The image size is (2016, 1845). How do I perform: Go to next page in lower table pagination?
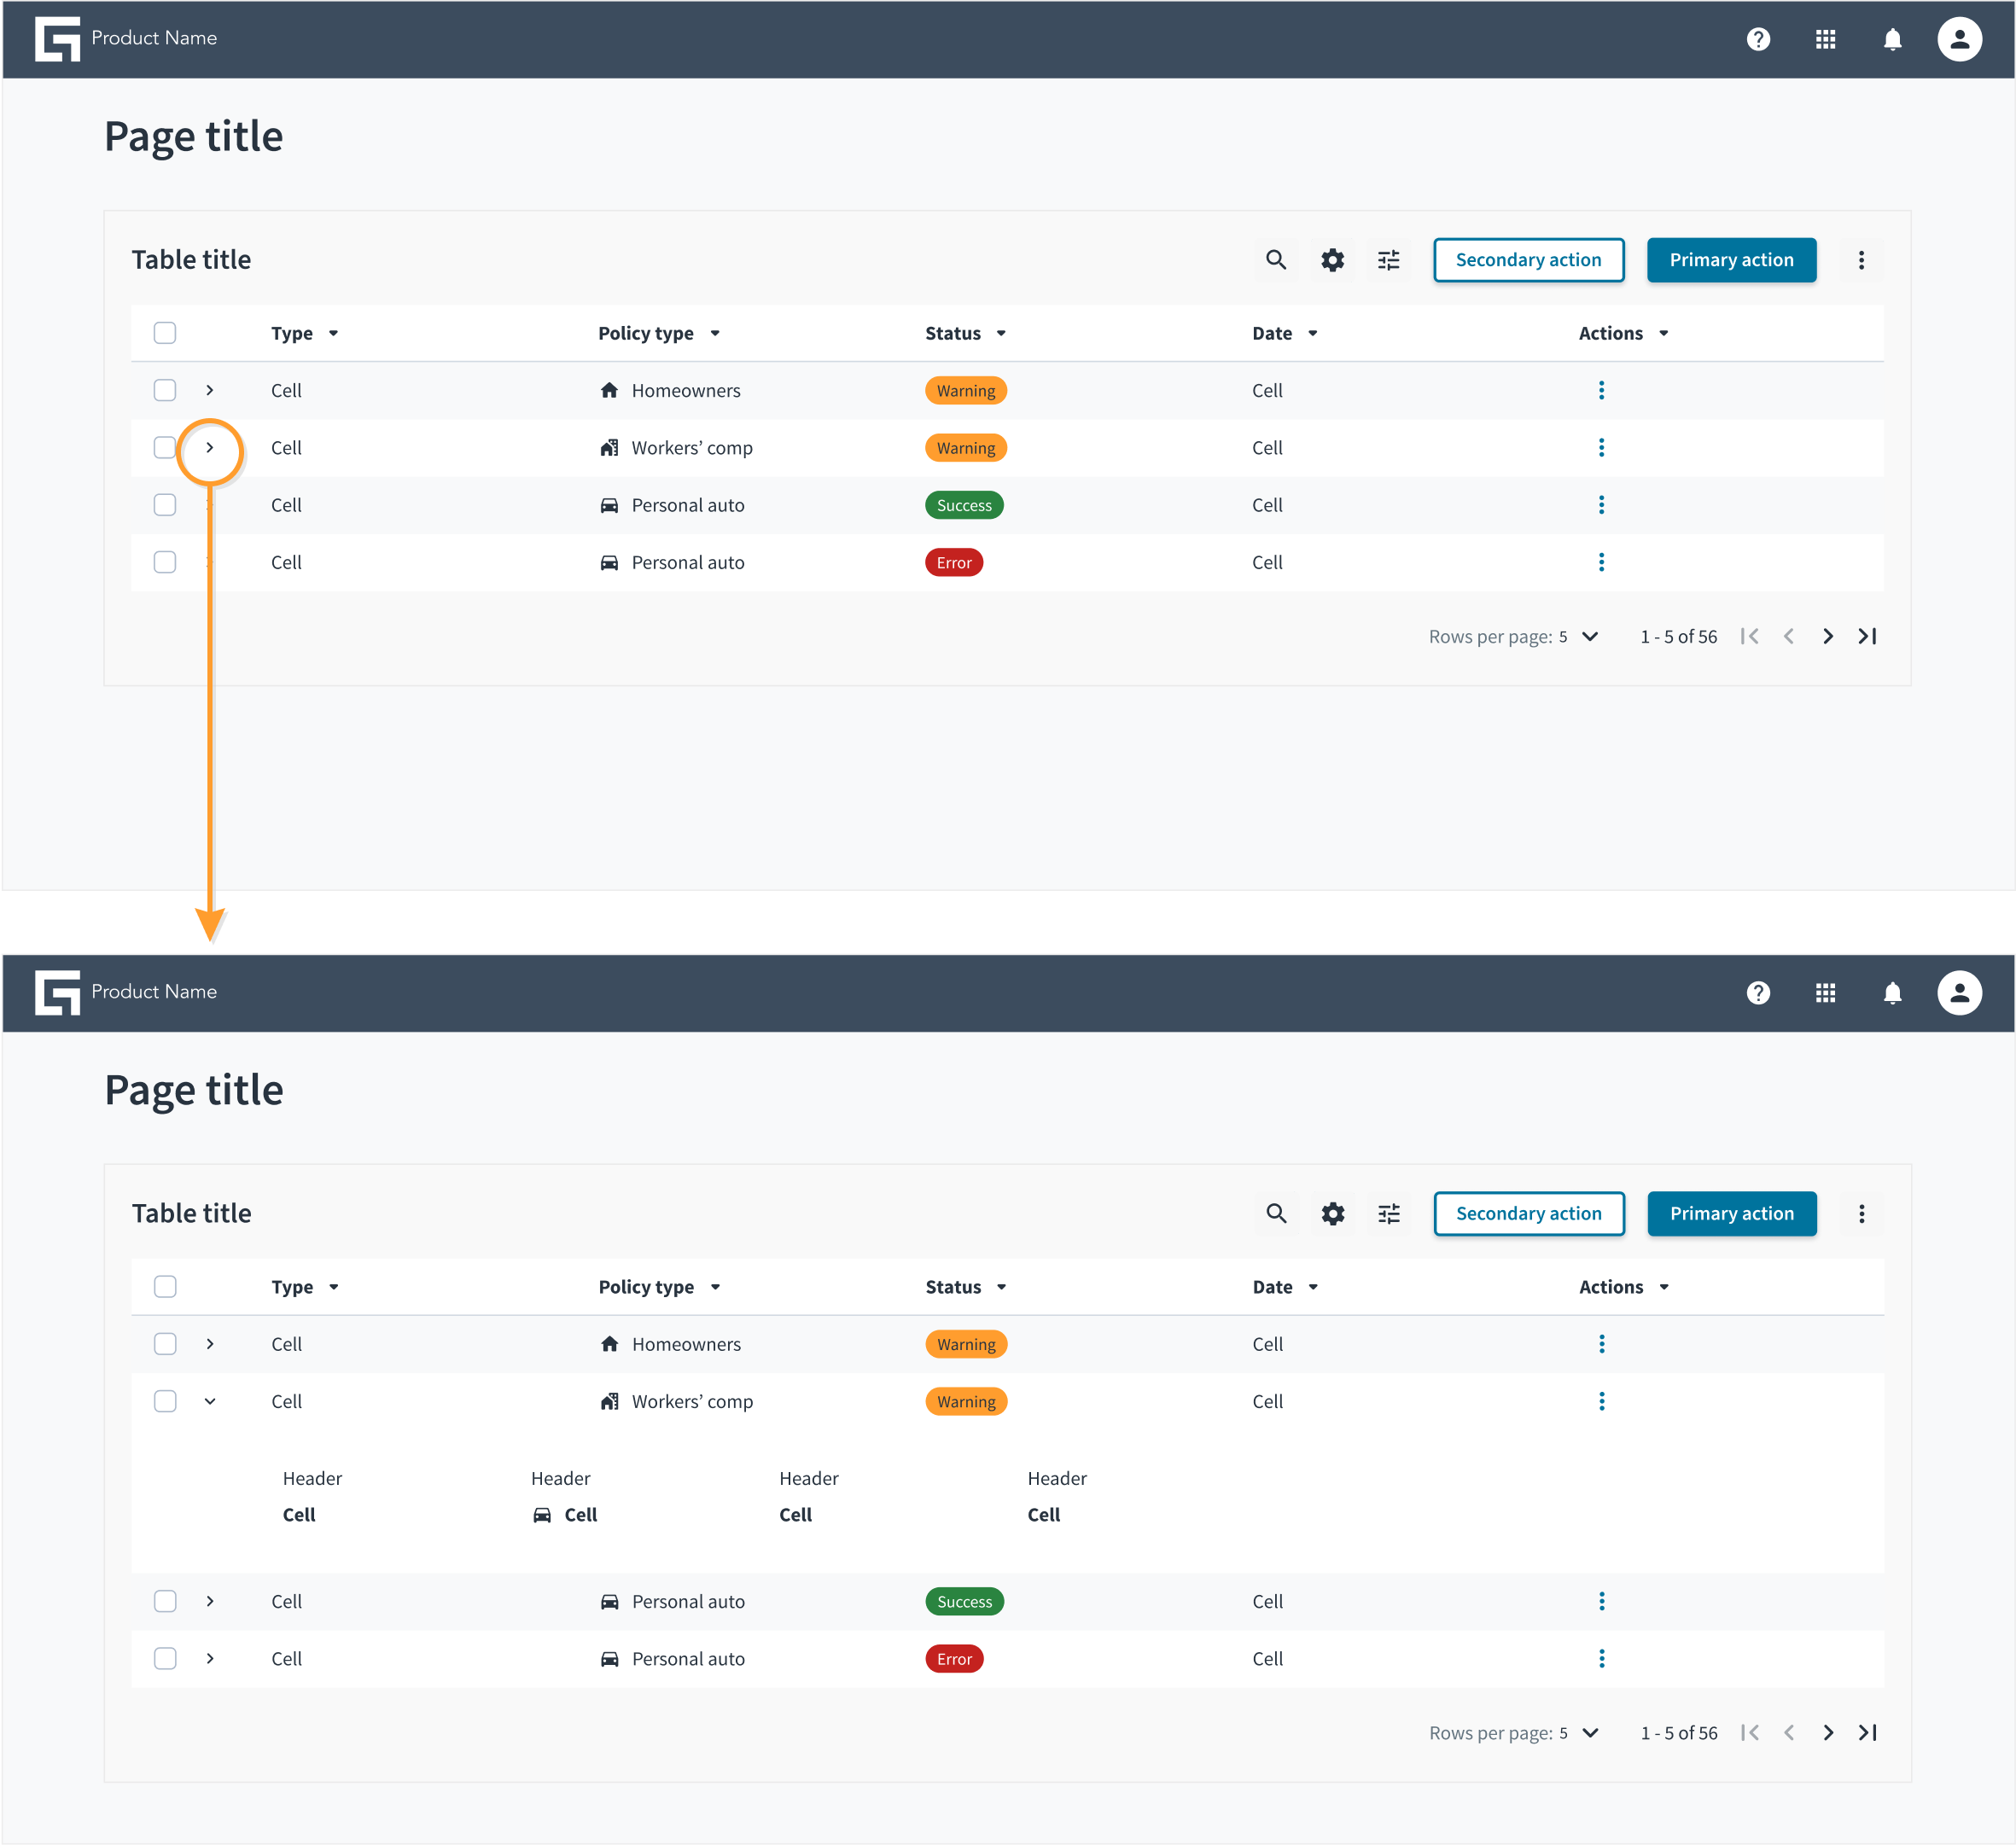pos(1828,1733)
